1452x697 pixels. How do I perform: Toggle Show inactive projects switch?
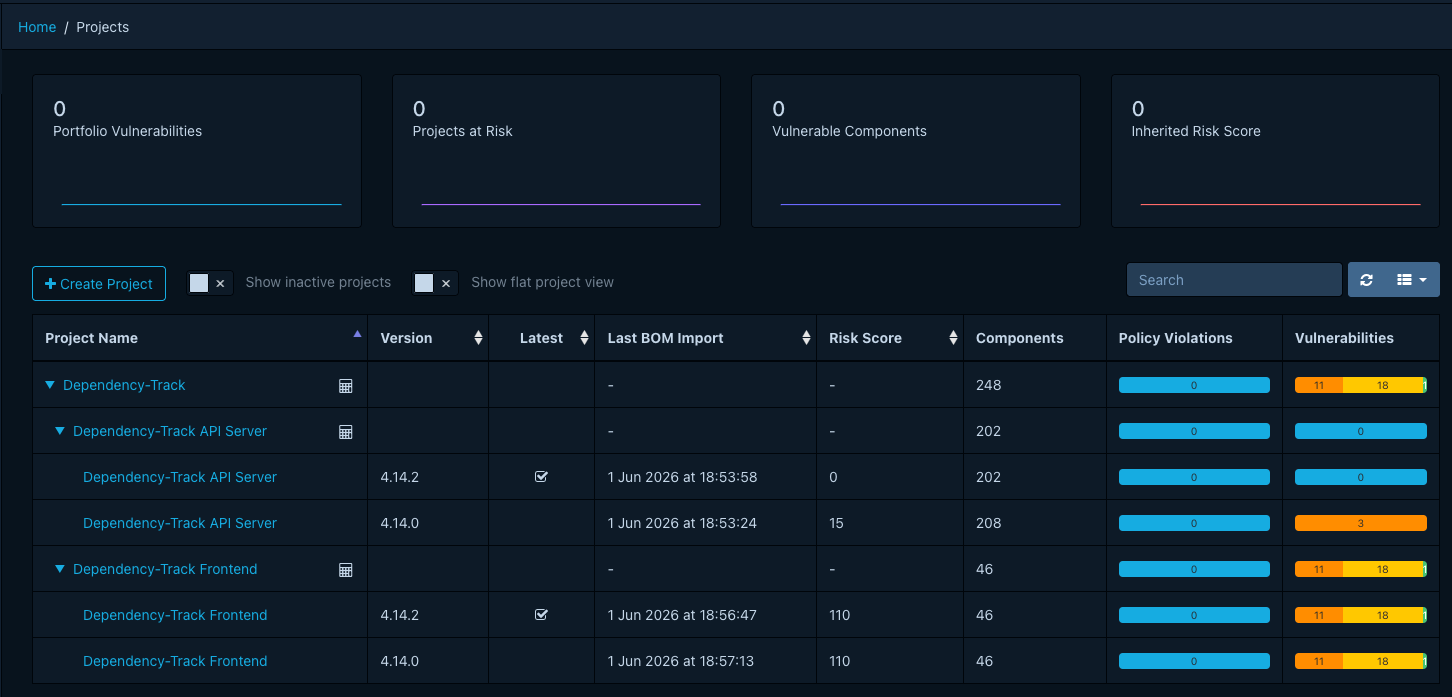coord(211,283)
